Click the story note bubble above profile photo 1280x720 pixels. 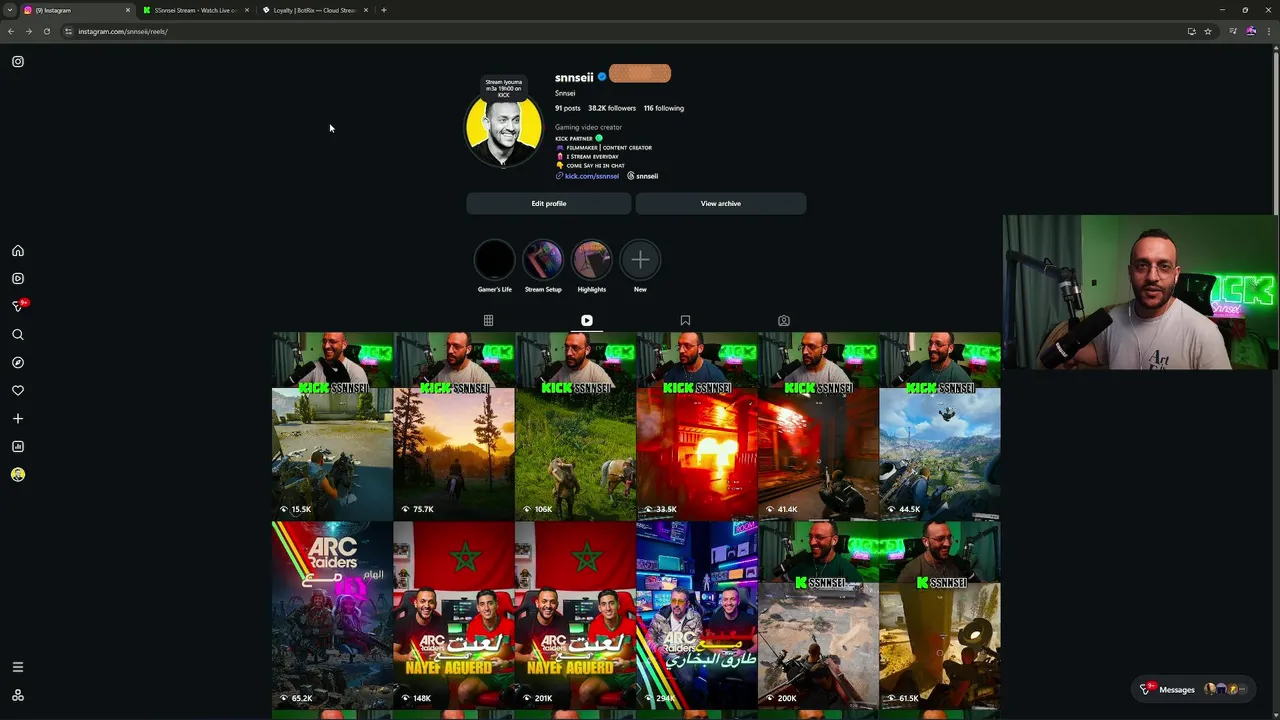click(504, 88)
